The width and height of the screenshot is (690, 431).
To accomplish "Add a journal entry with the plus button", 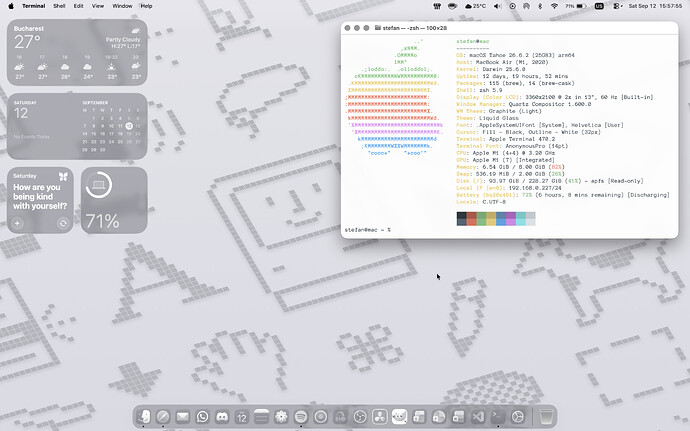I will 18,223.
